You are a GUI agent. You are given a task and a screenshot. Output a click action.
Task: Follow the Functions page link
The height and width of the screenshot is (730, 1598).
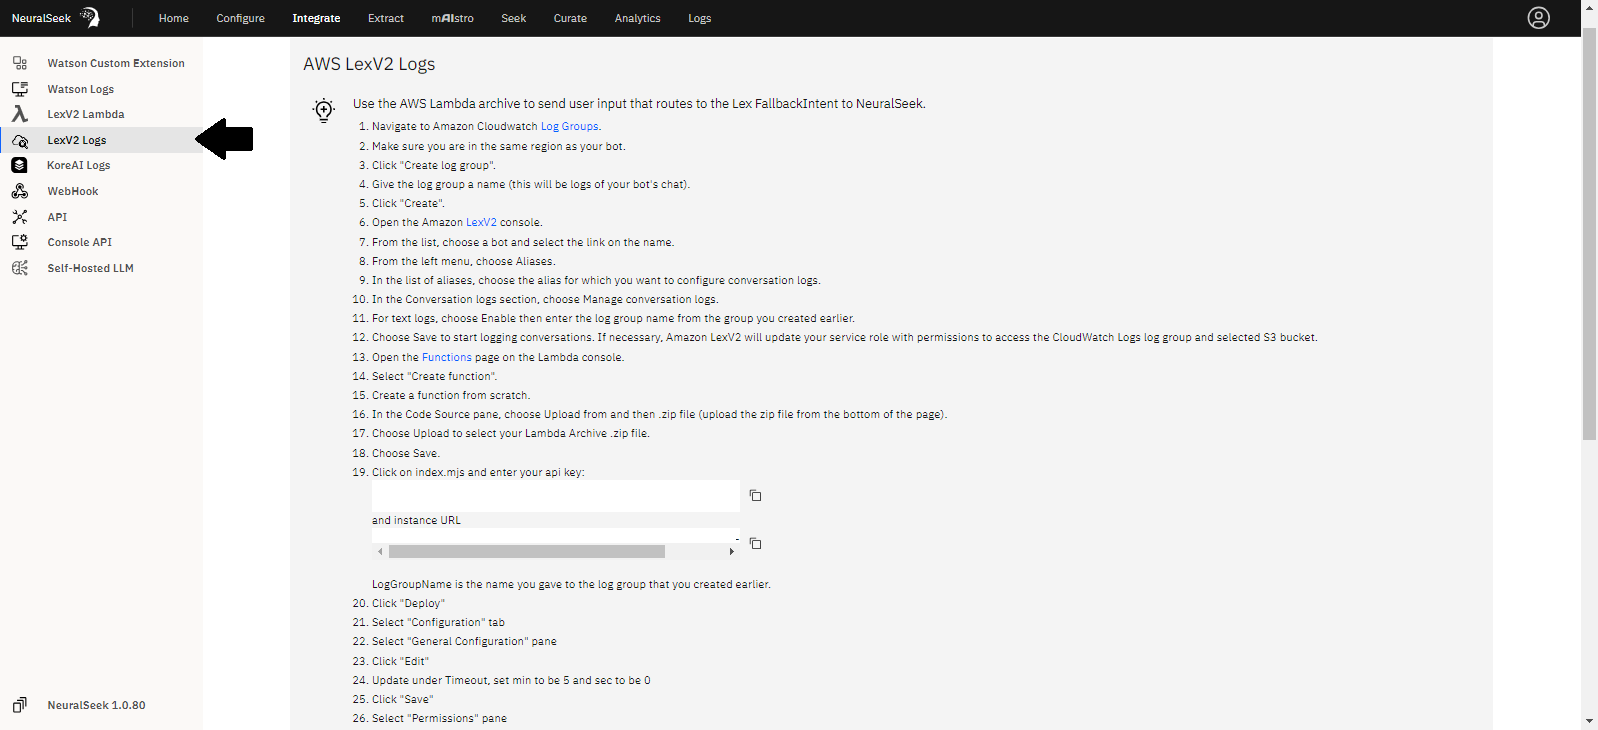click(x=447, y=357)
